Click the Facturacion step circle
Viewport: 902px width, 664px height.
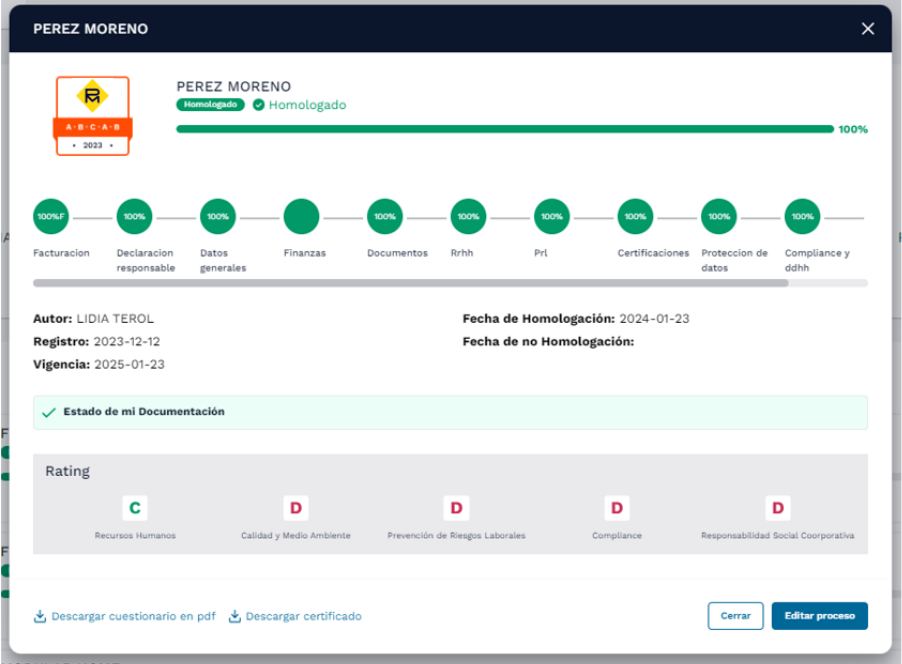click(x=51, y=216)
